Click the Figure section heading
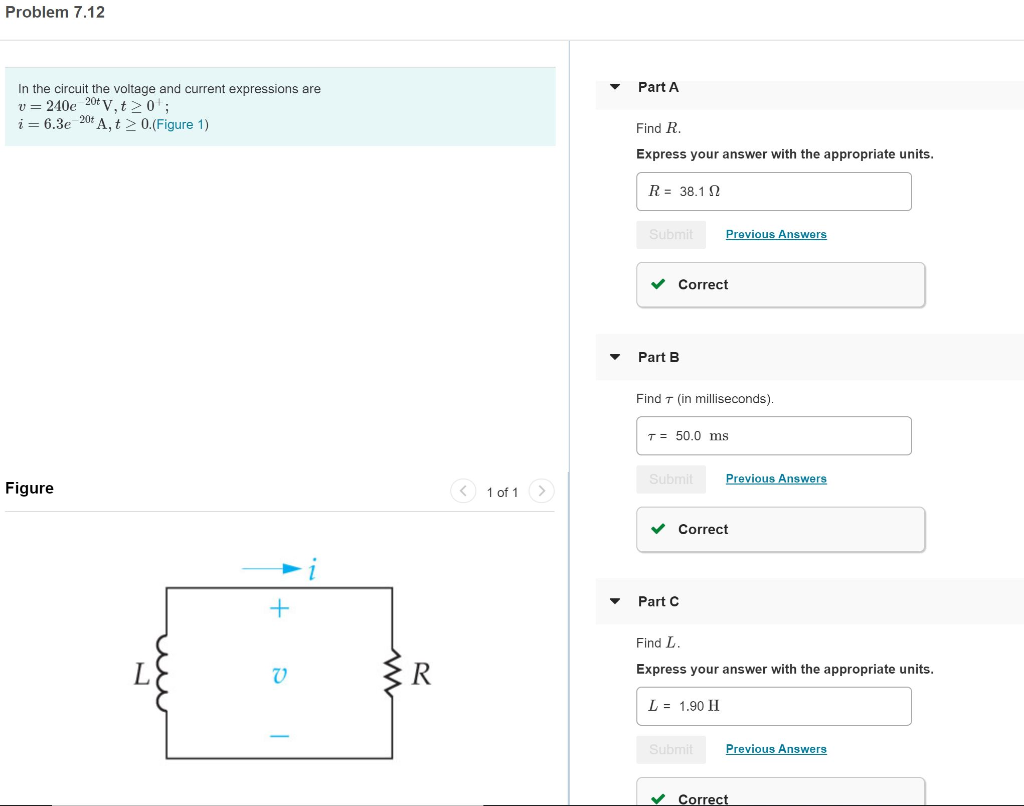This screenshot has width=1024, height=806. (x=29, y=488)
